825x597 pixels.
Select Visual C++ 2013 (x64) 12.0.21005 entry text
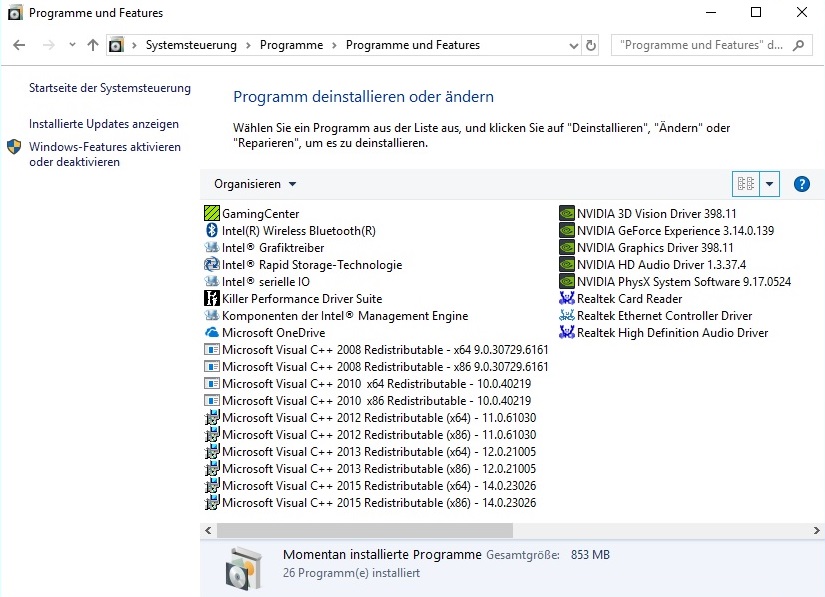379,452
